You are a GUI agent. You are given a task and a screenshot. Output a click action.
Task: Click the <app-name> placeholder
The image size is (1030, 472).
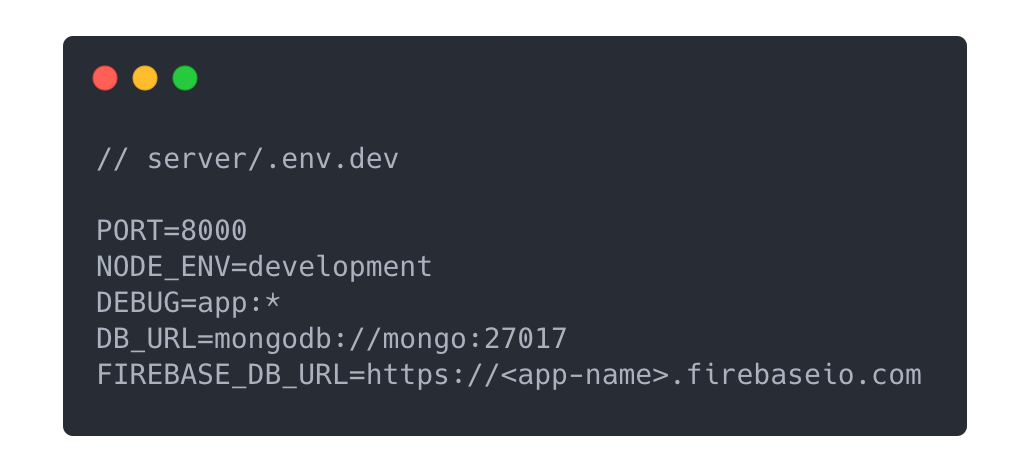[x=583, y=375]
